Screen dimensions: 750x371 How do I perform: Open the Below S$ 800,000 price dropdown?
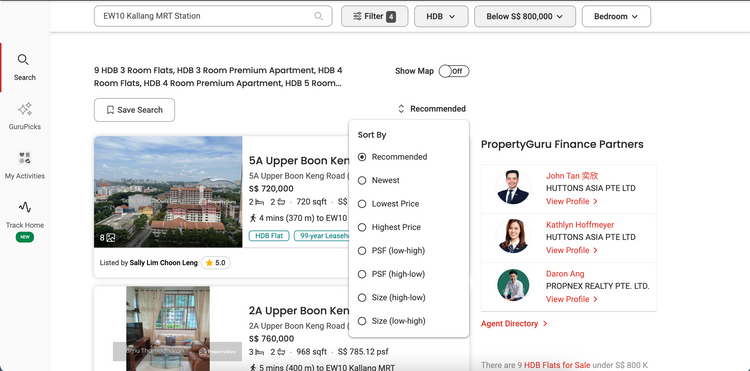coord(525,16)
